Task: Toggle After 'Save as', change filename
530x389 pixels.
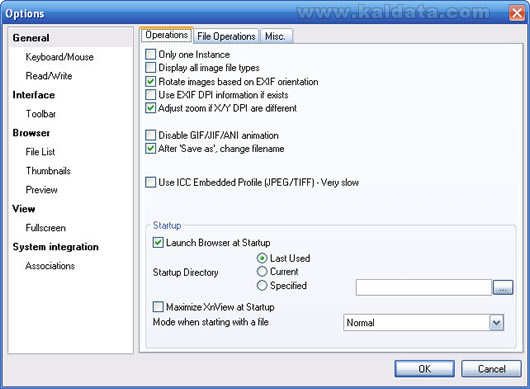Action: [150, 149]
